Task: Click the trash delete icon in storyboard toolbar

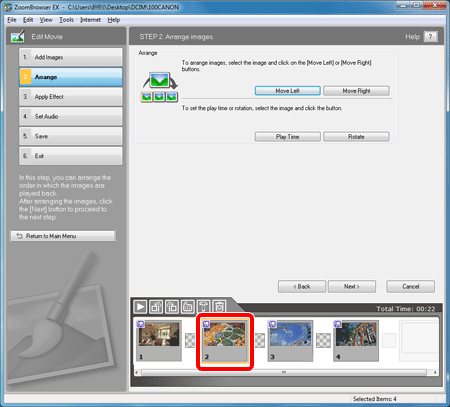Action: click(x=219, y=306)
